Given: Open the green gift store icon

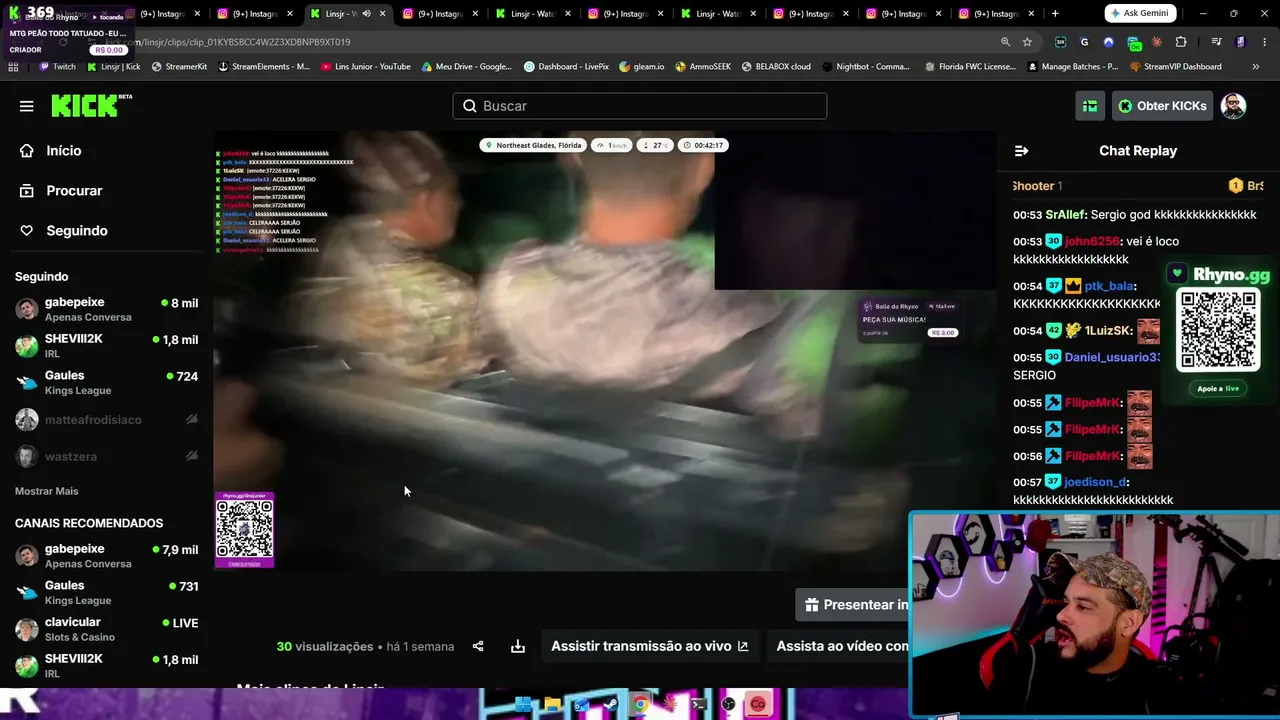Looking at the screenshot, I should point(1090,106).
